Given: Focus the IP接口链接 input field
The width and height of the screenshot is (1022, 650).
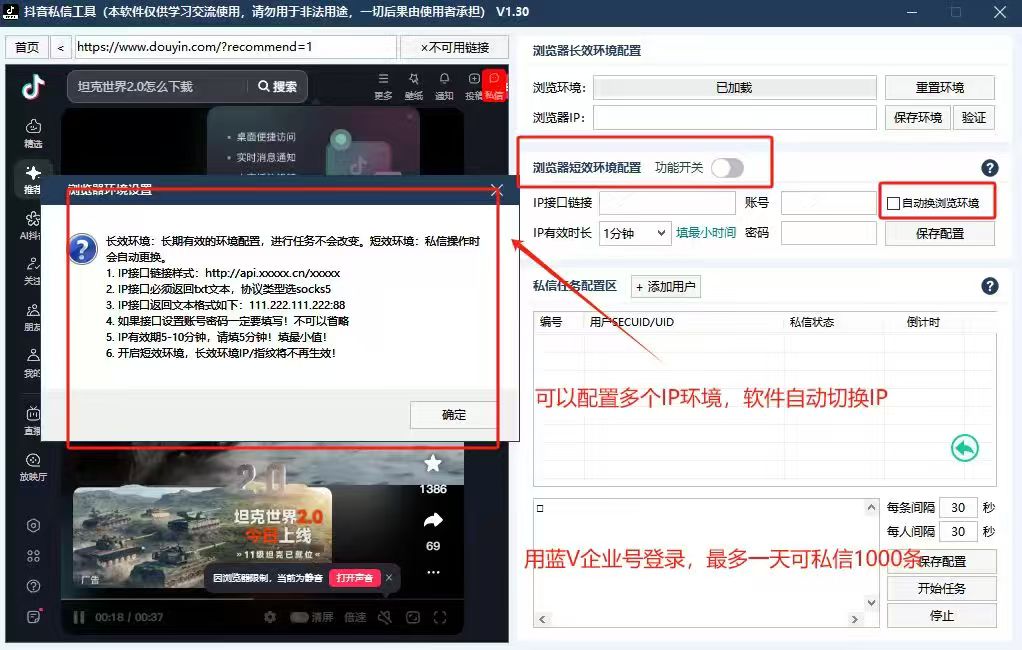Looking at the screenshot, I should point(667,203).
